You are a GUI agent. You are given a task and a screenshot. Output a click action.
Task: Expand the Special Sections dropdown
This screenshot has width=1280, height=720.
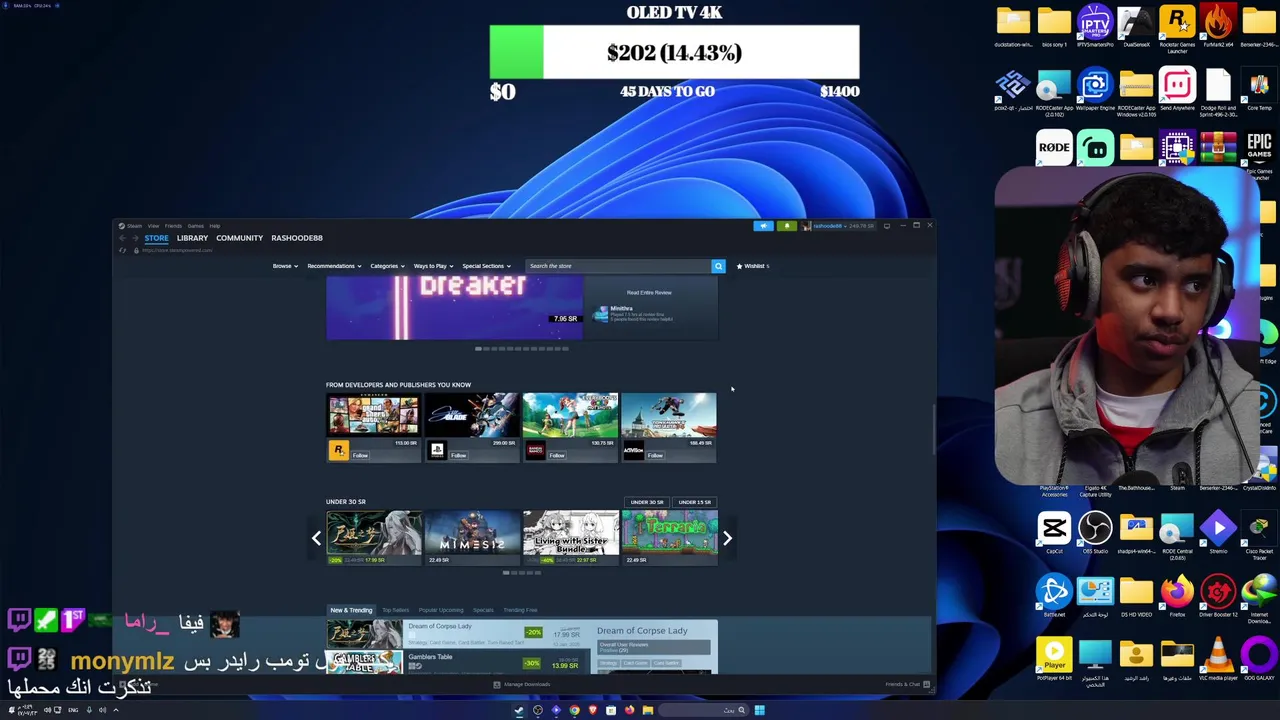pyautogui.click(x=486, y=266)
